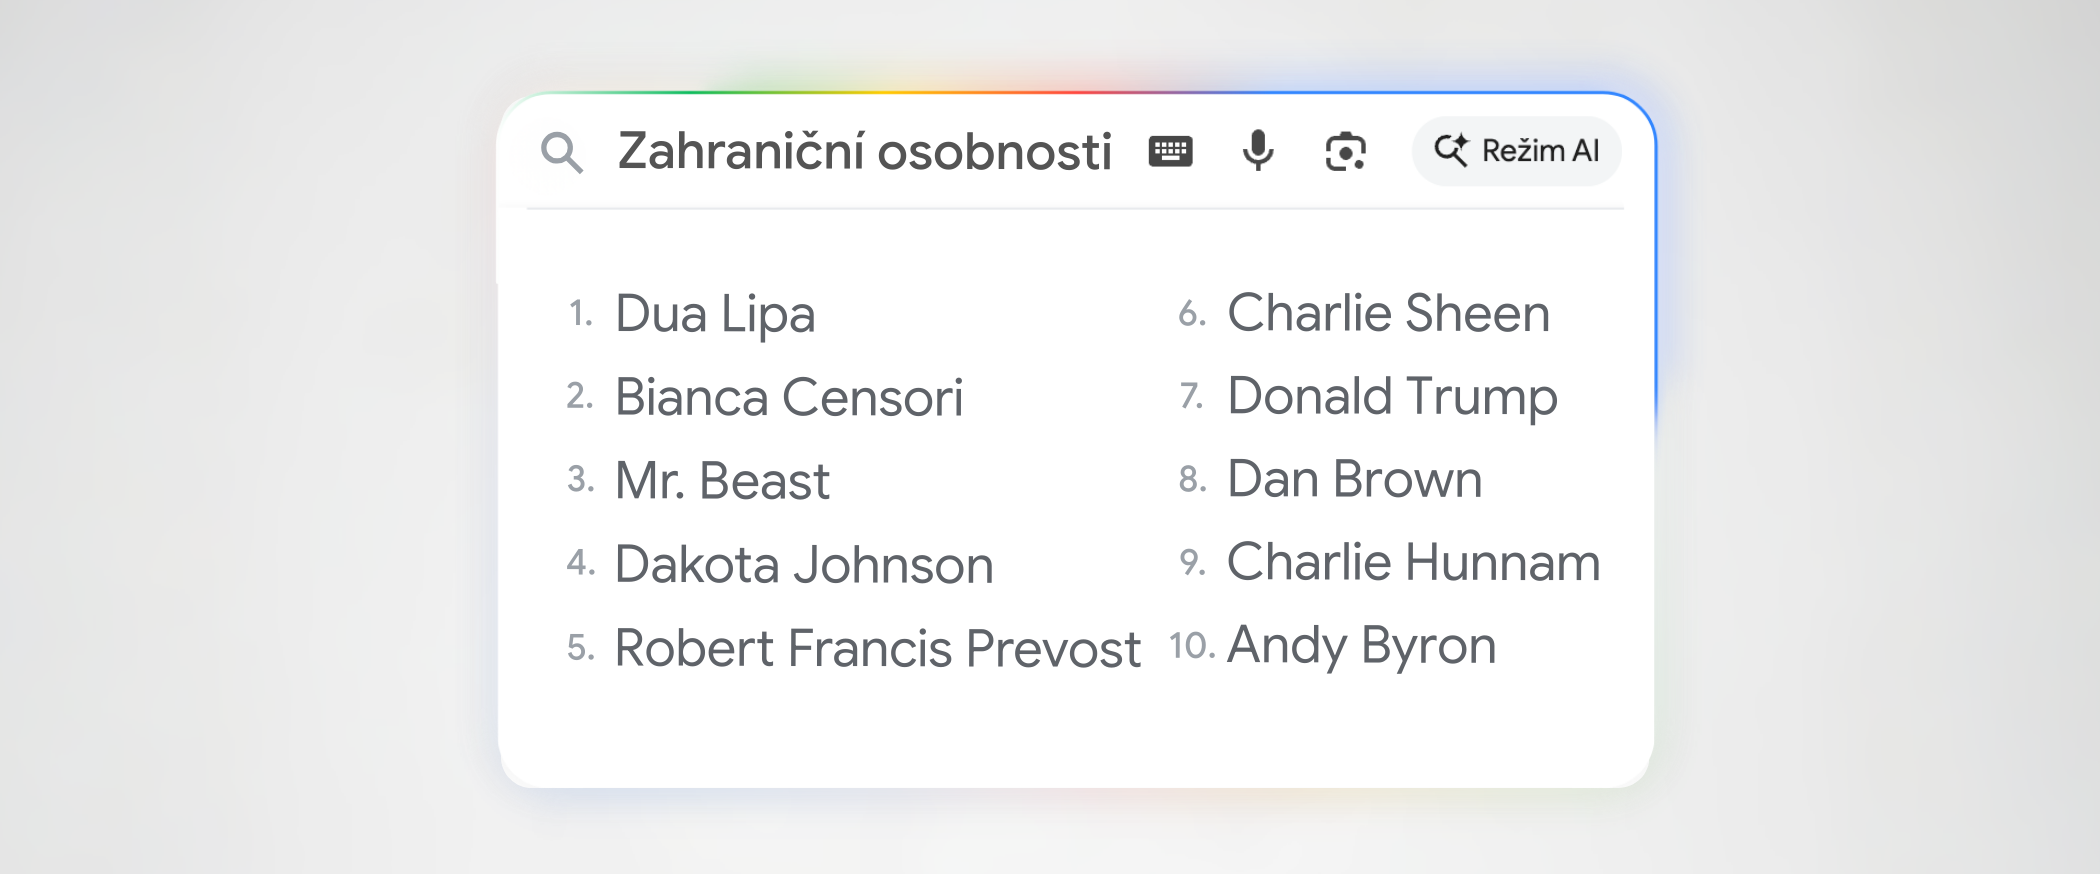Select Charlie Sheen from the list
Viewport: 2100px width, 874px height.
coord(1388,313)
